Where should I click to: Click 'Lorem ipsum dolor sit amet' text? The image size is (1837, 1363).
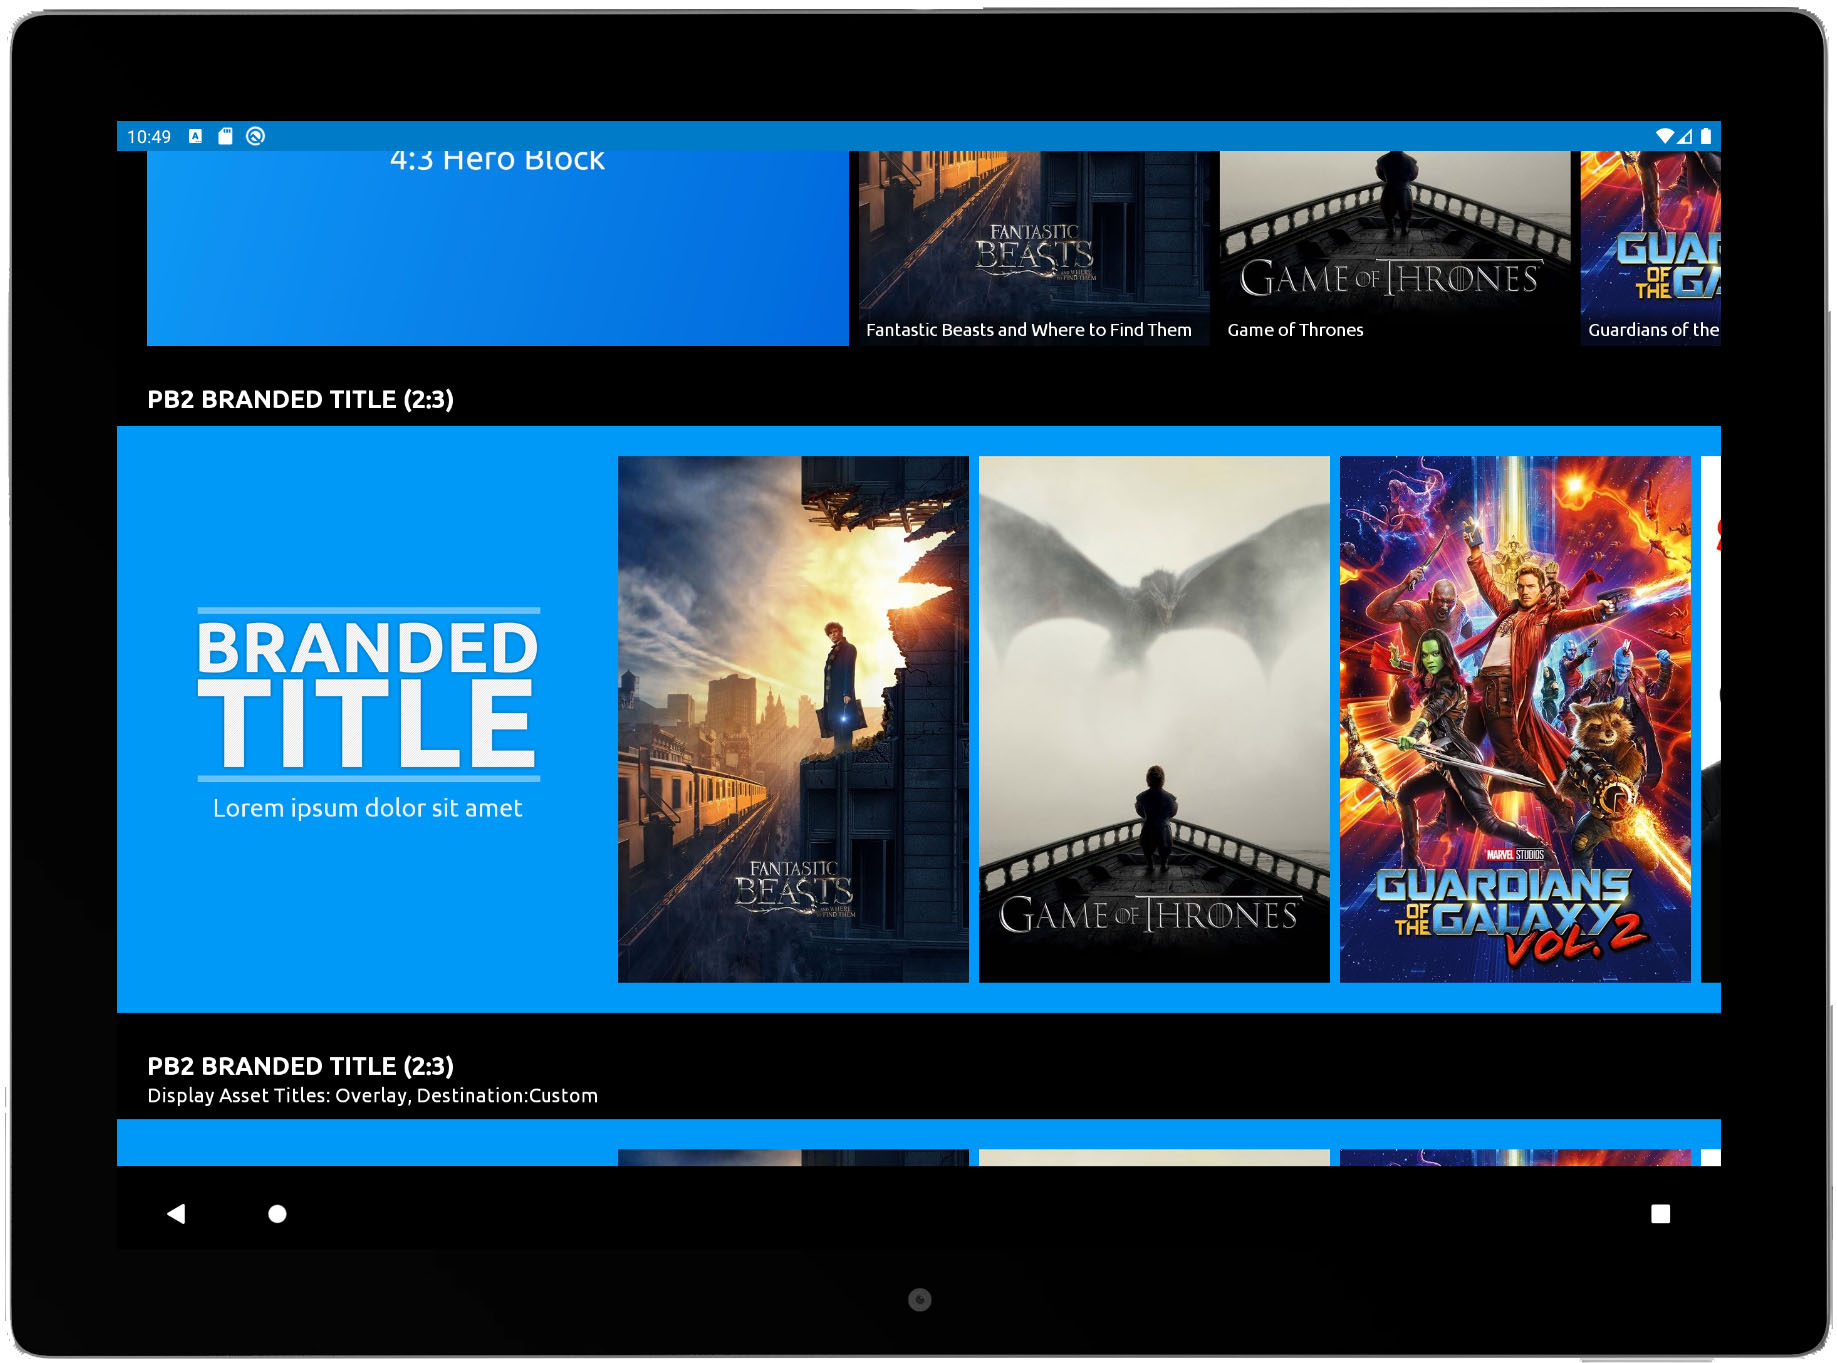point(367,808)
